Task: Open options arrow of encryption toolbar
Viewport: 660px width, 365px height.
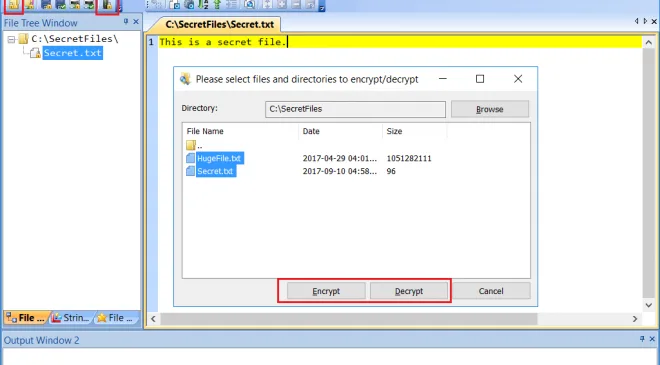Action: 120,7
